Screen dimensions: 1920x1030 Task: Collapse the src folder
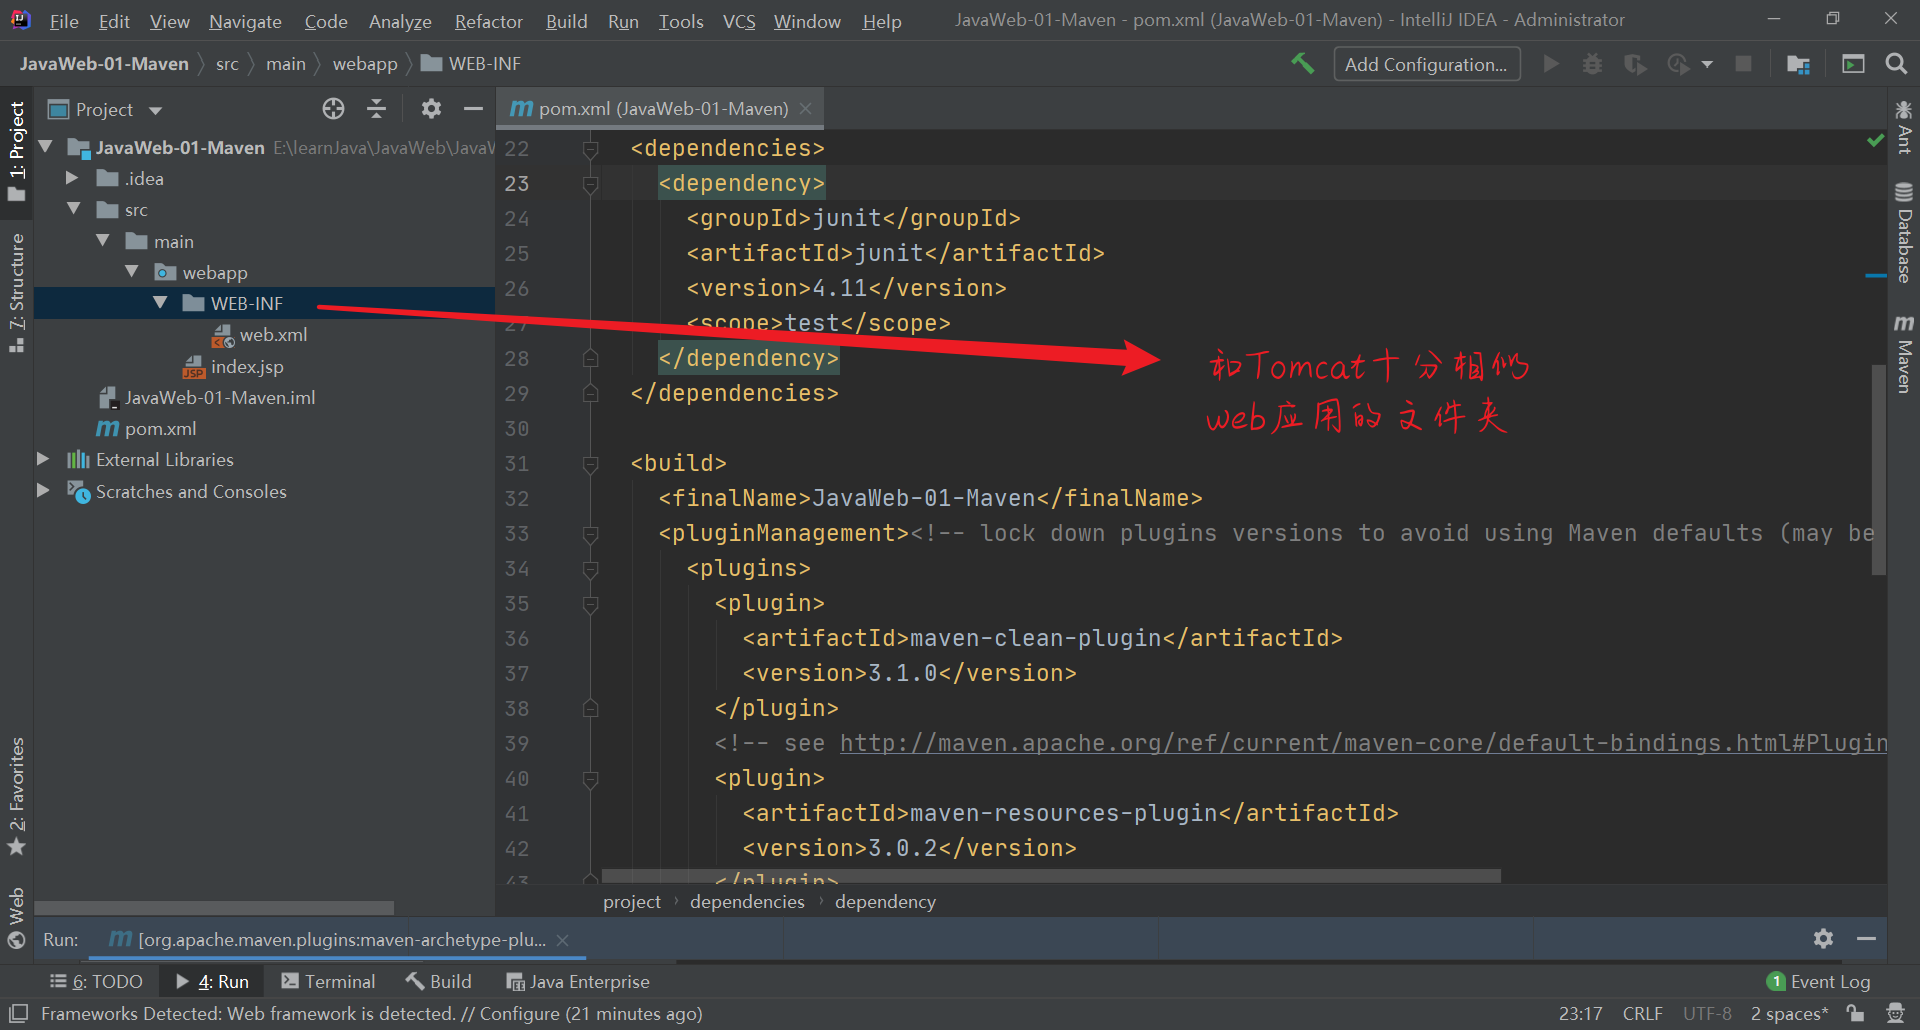pos(74,209)
